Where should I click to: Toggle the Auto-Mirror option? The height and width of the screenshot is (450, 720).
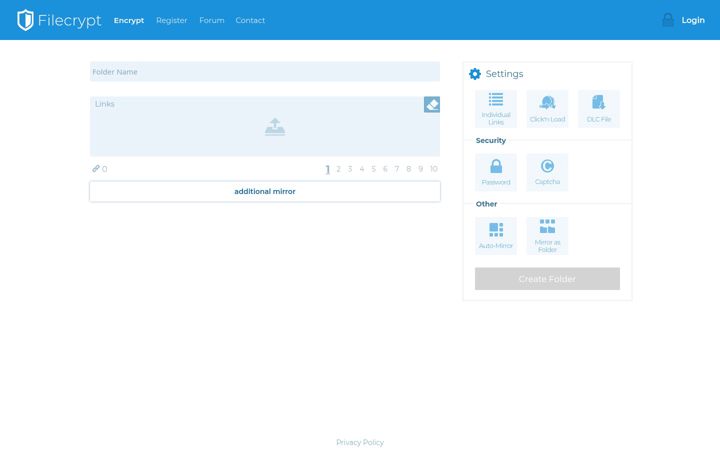point(496,236)
